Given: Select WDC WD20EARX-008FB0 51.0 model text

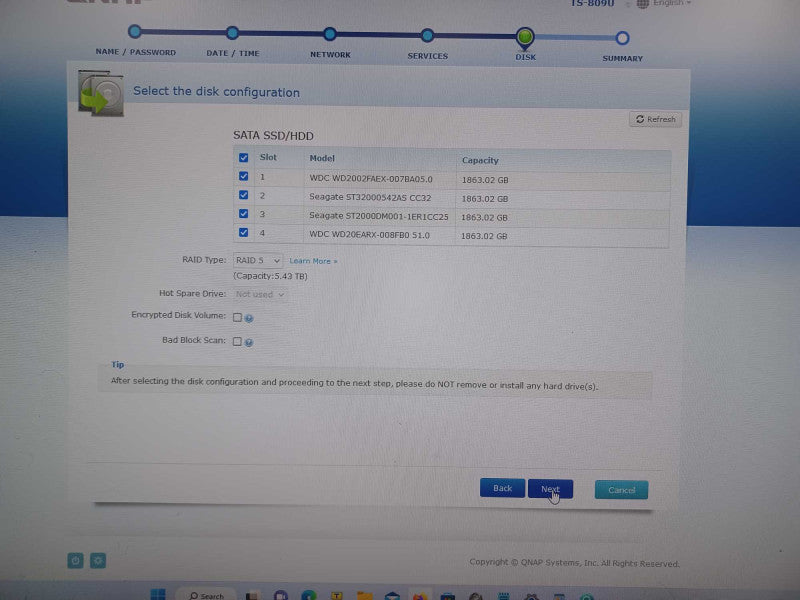Looking at the screenshot, I should (369, 235).
